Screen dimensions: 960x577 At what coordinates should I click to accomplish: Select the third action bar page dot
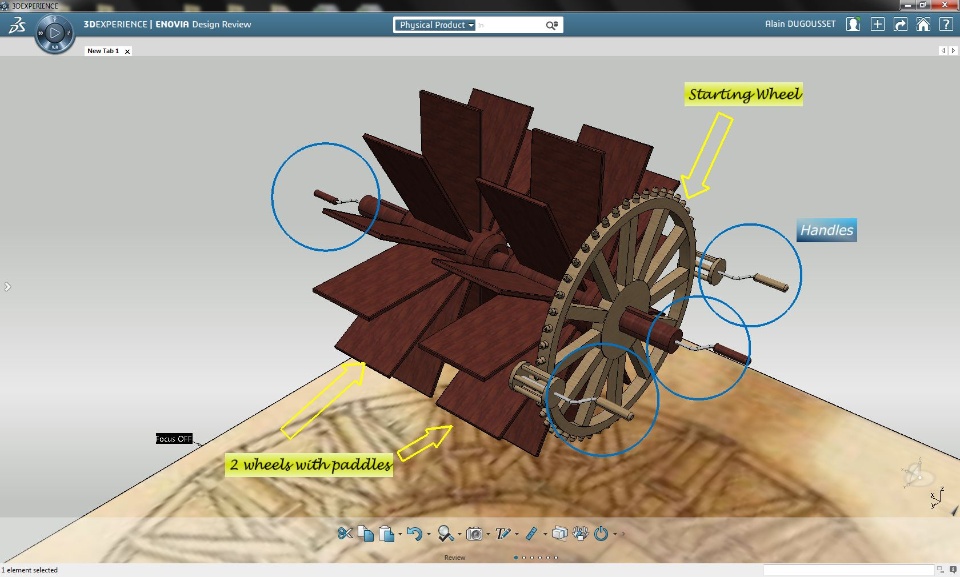532,557
